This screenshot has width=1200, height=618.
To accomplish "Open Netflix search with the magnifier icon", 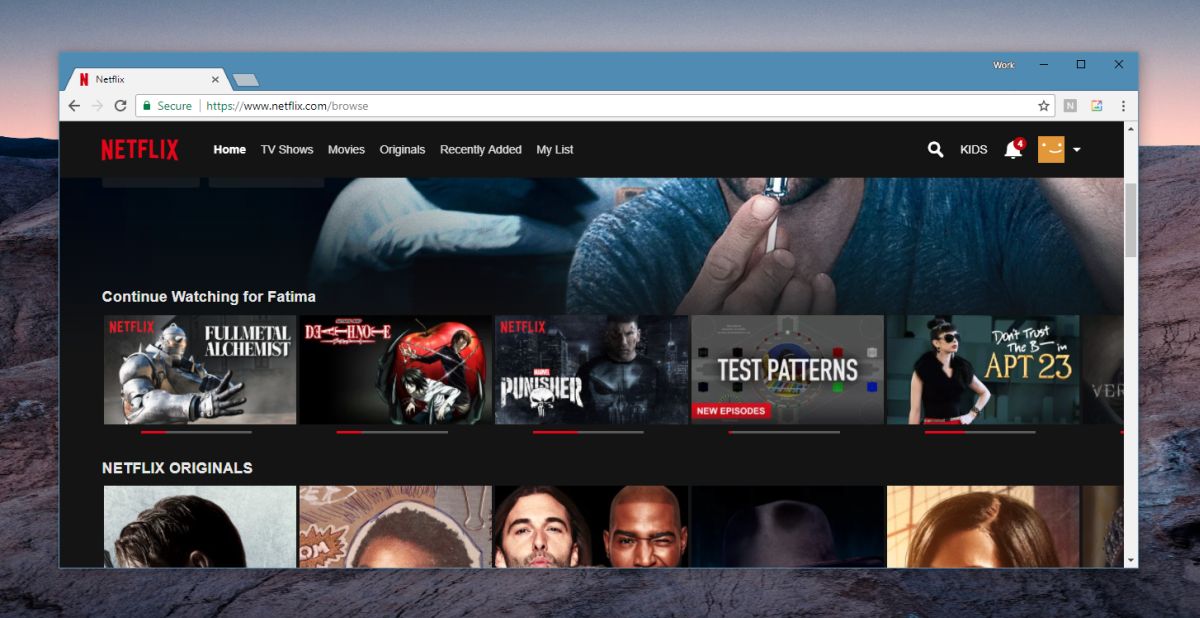I will (935, 149).
